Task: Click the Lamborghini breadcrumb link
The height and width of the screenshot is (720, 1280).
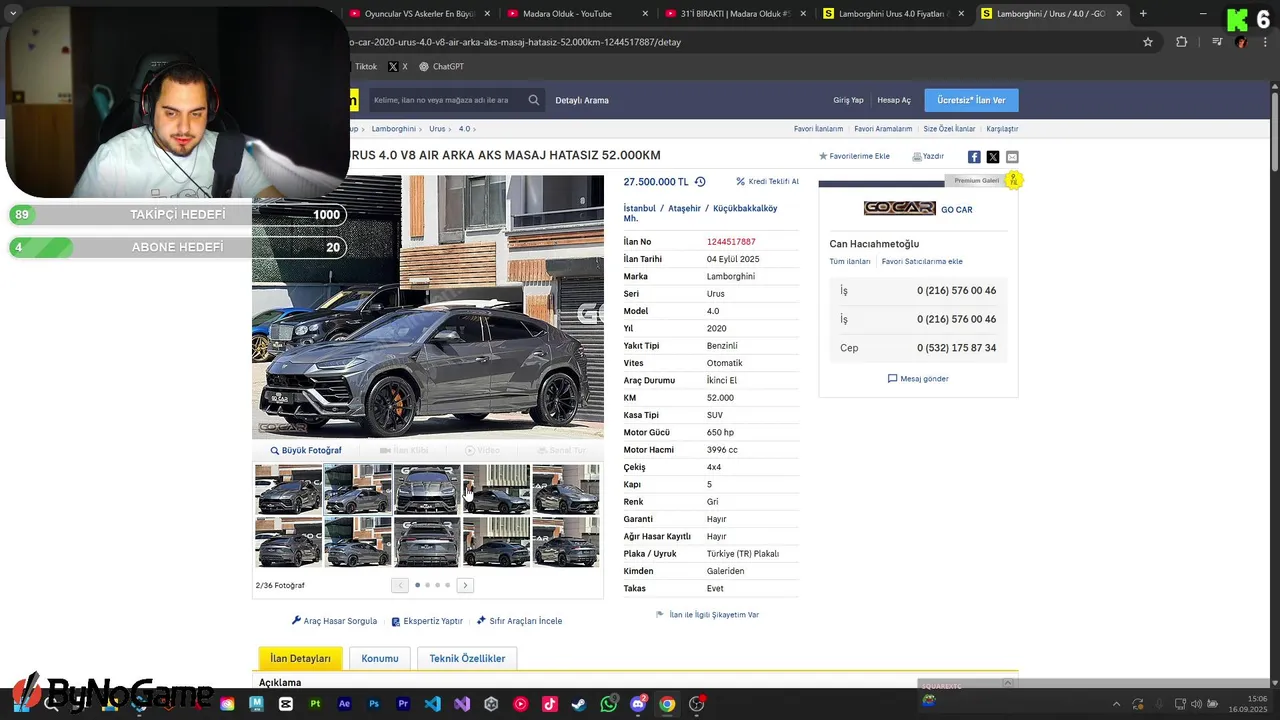Action: 393,129
